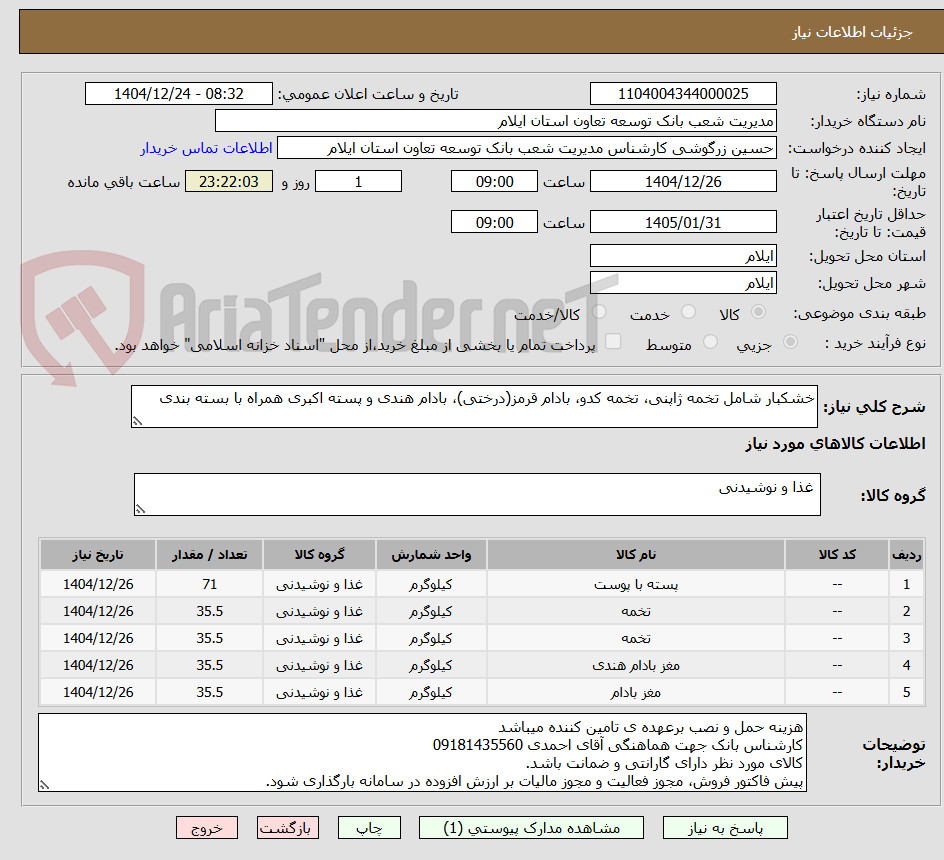Click the price validity date 1405/01/31 field
Viewport: 944px width, 860px height.
683,222
